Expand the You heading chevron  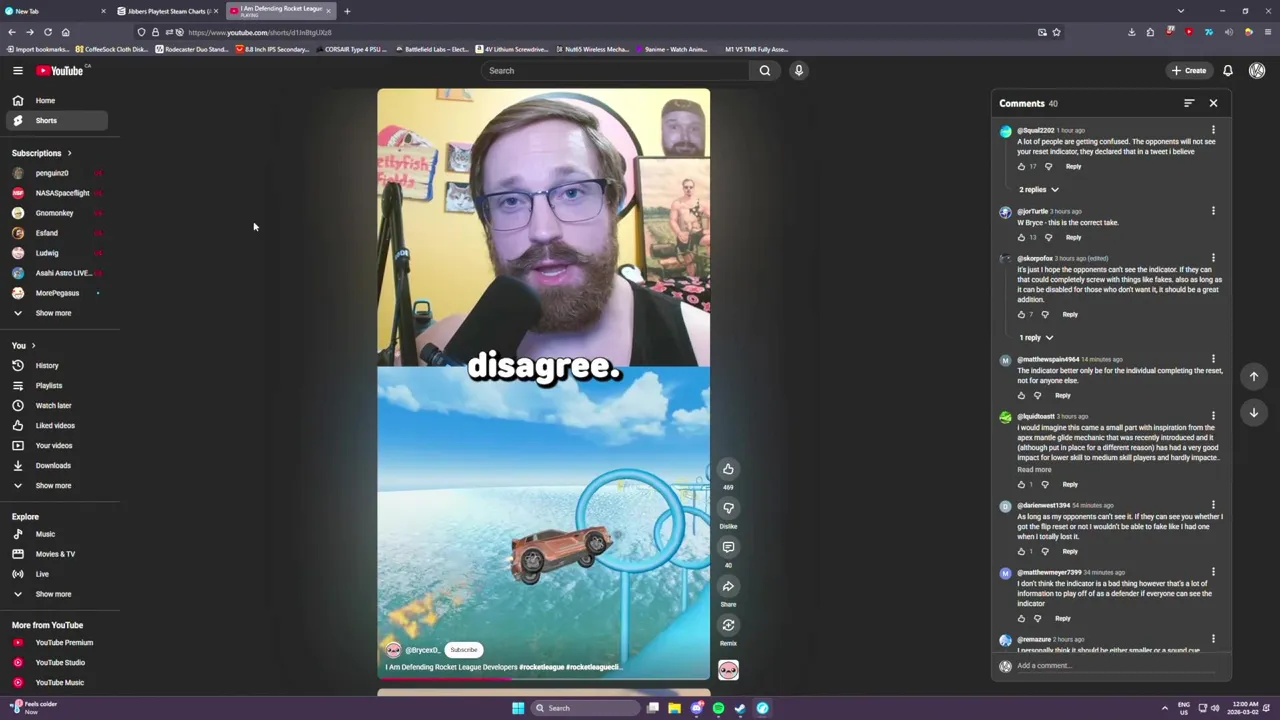coord(33,345)
